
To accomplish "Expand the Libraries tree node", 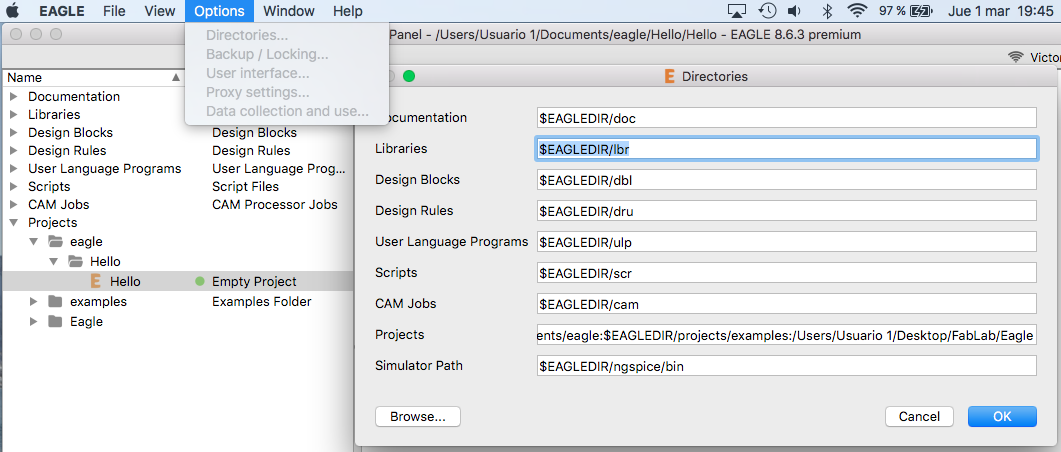I will point(14,114).
